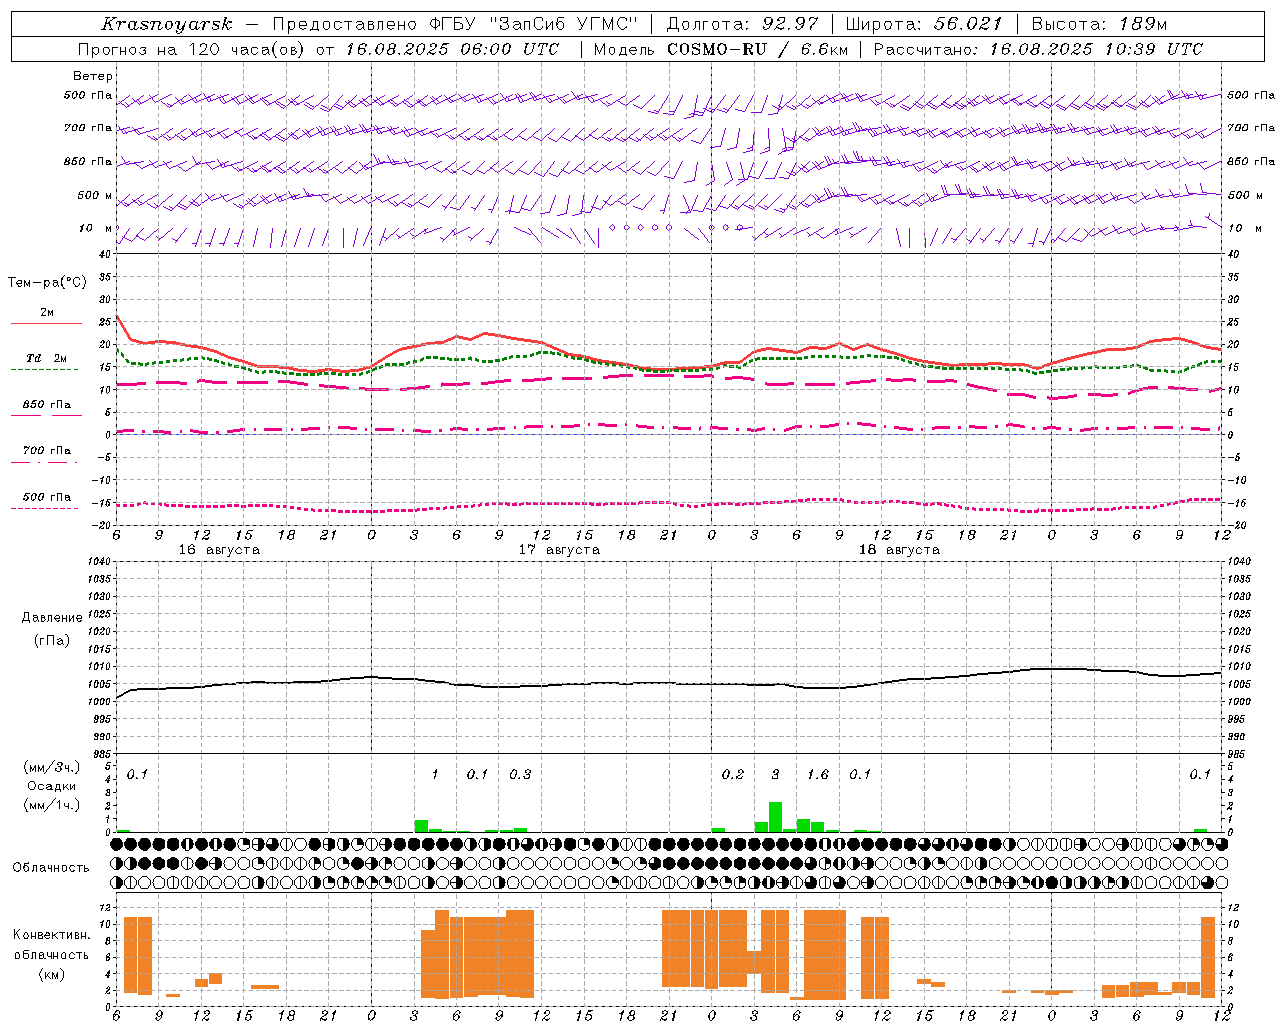
Task: Click the 700 гПа temperature legend entry
Action: coord(46,451)
